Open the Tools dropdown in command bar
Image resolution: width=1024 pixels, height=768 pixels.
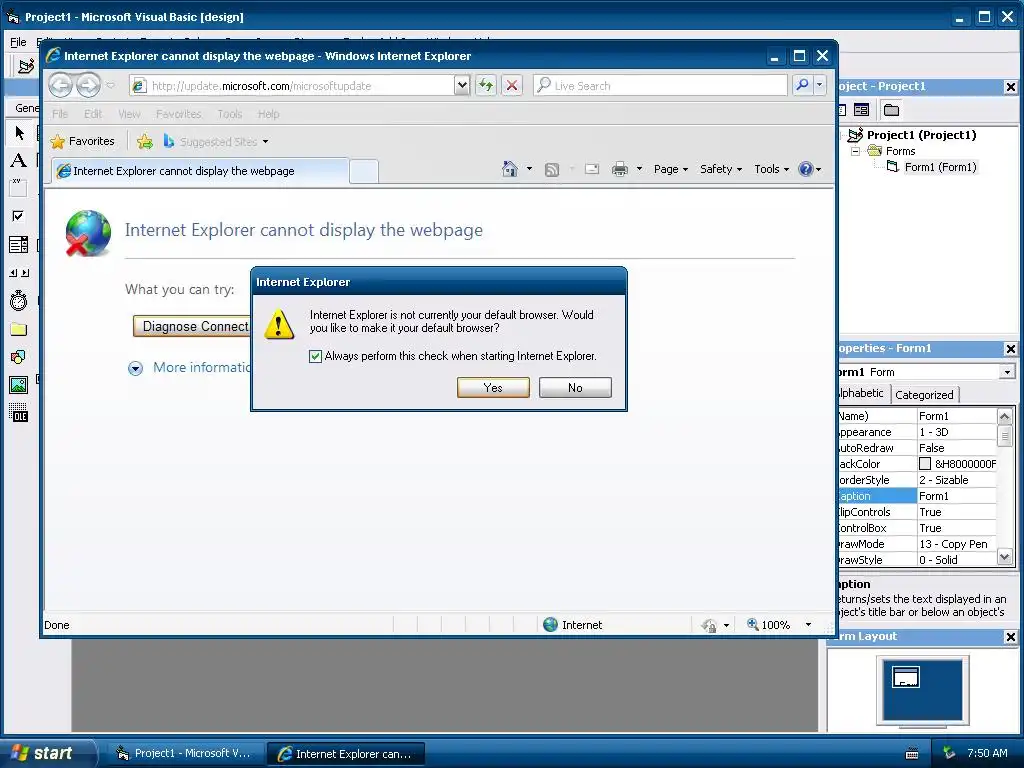771,169
